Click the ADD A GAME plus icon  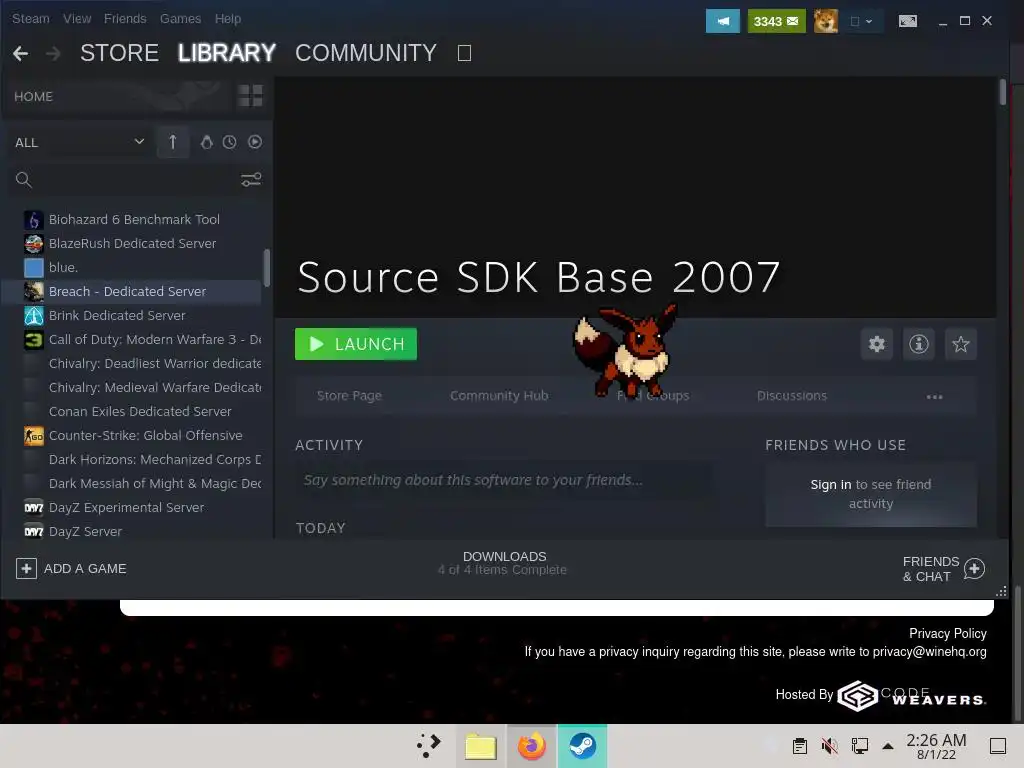(26, 569)
